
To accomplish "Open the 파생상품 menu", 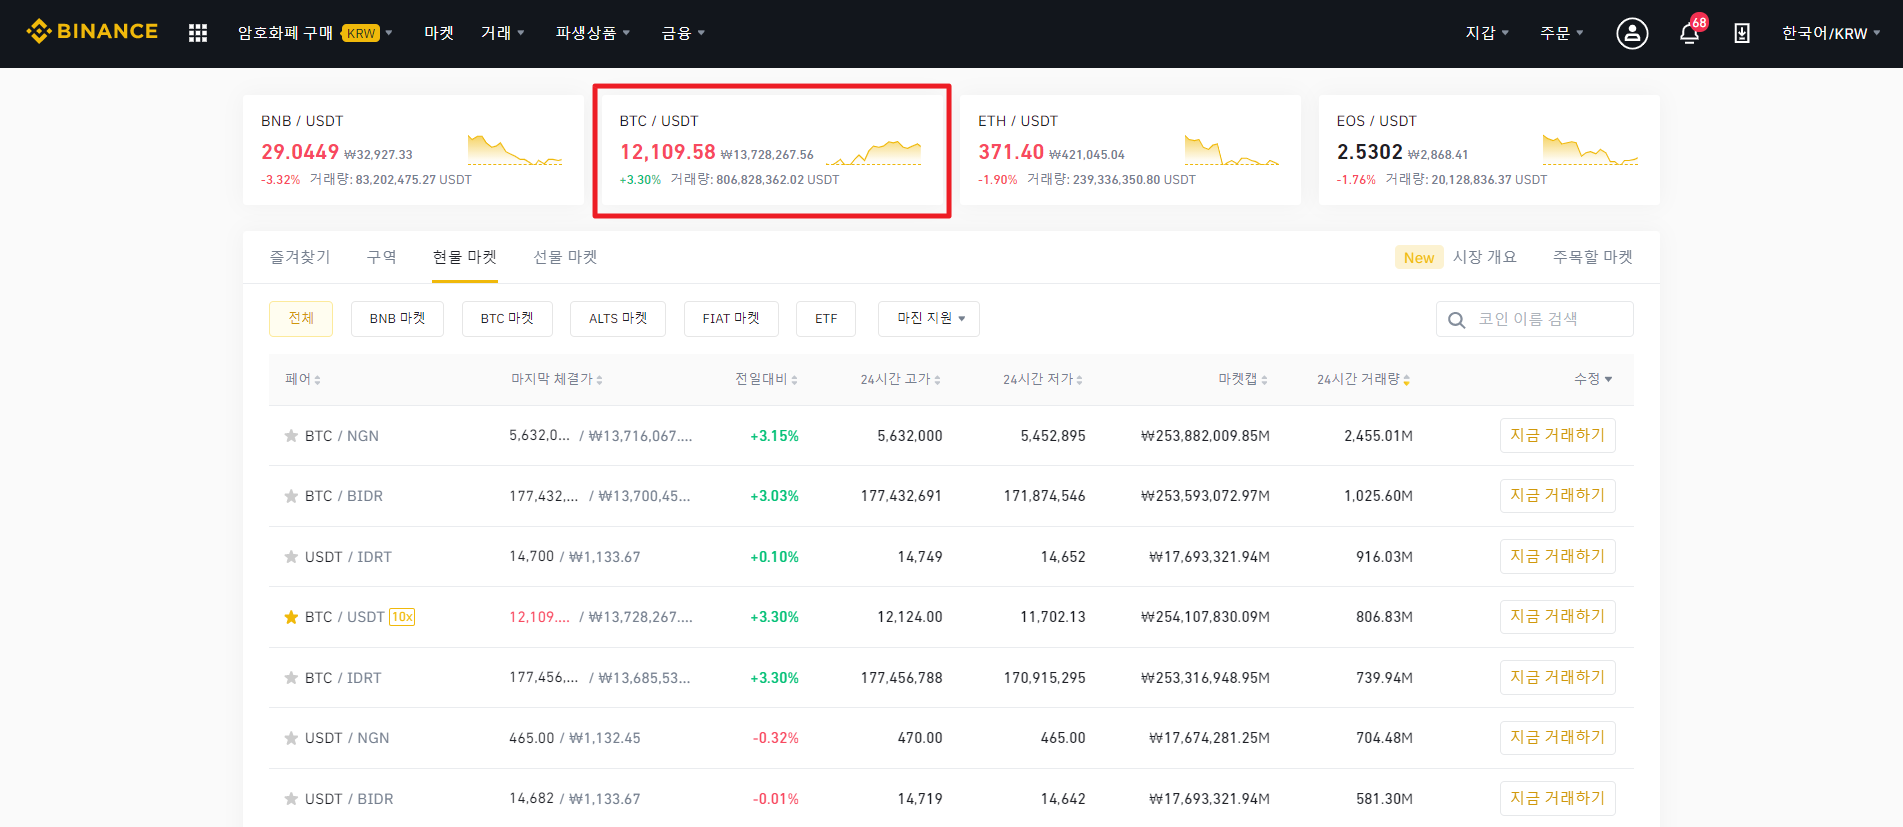I will (x=592, y=33).
